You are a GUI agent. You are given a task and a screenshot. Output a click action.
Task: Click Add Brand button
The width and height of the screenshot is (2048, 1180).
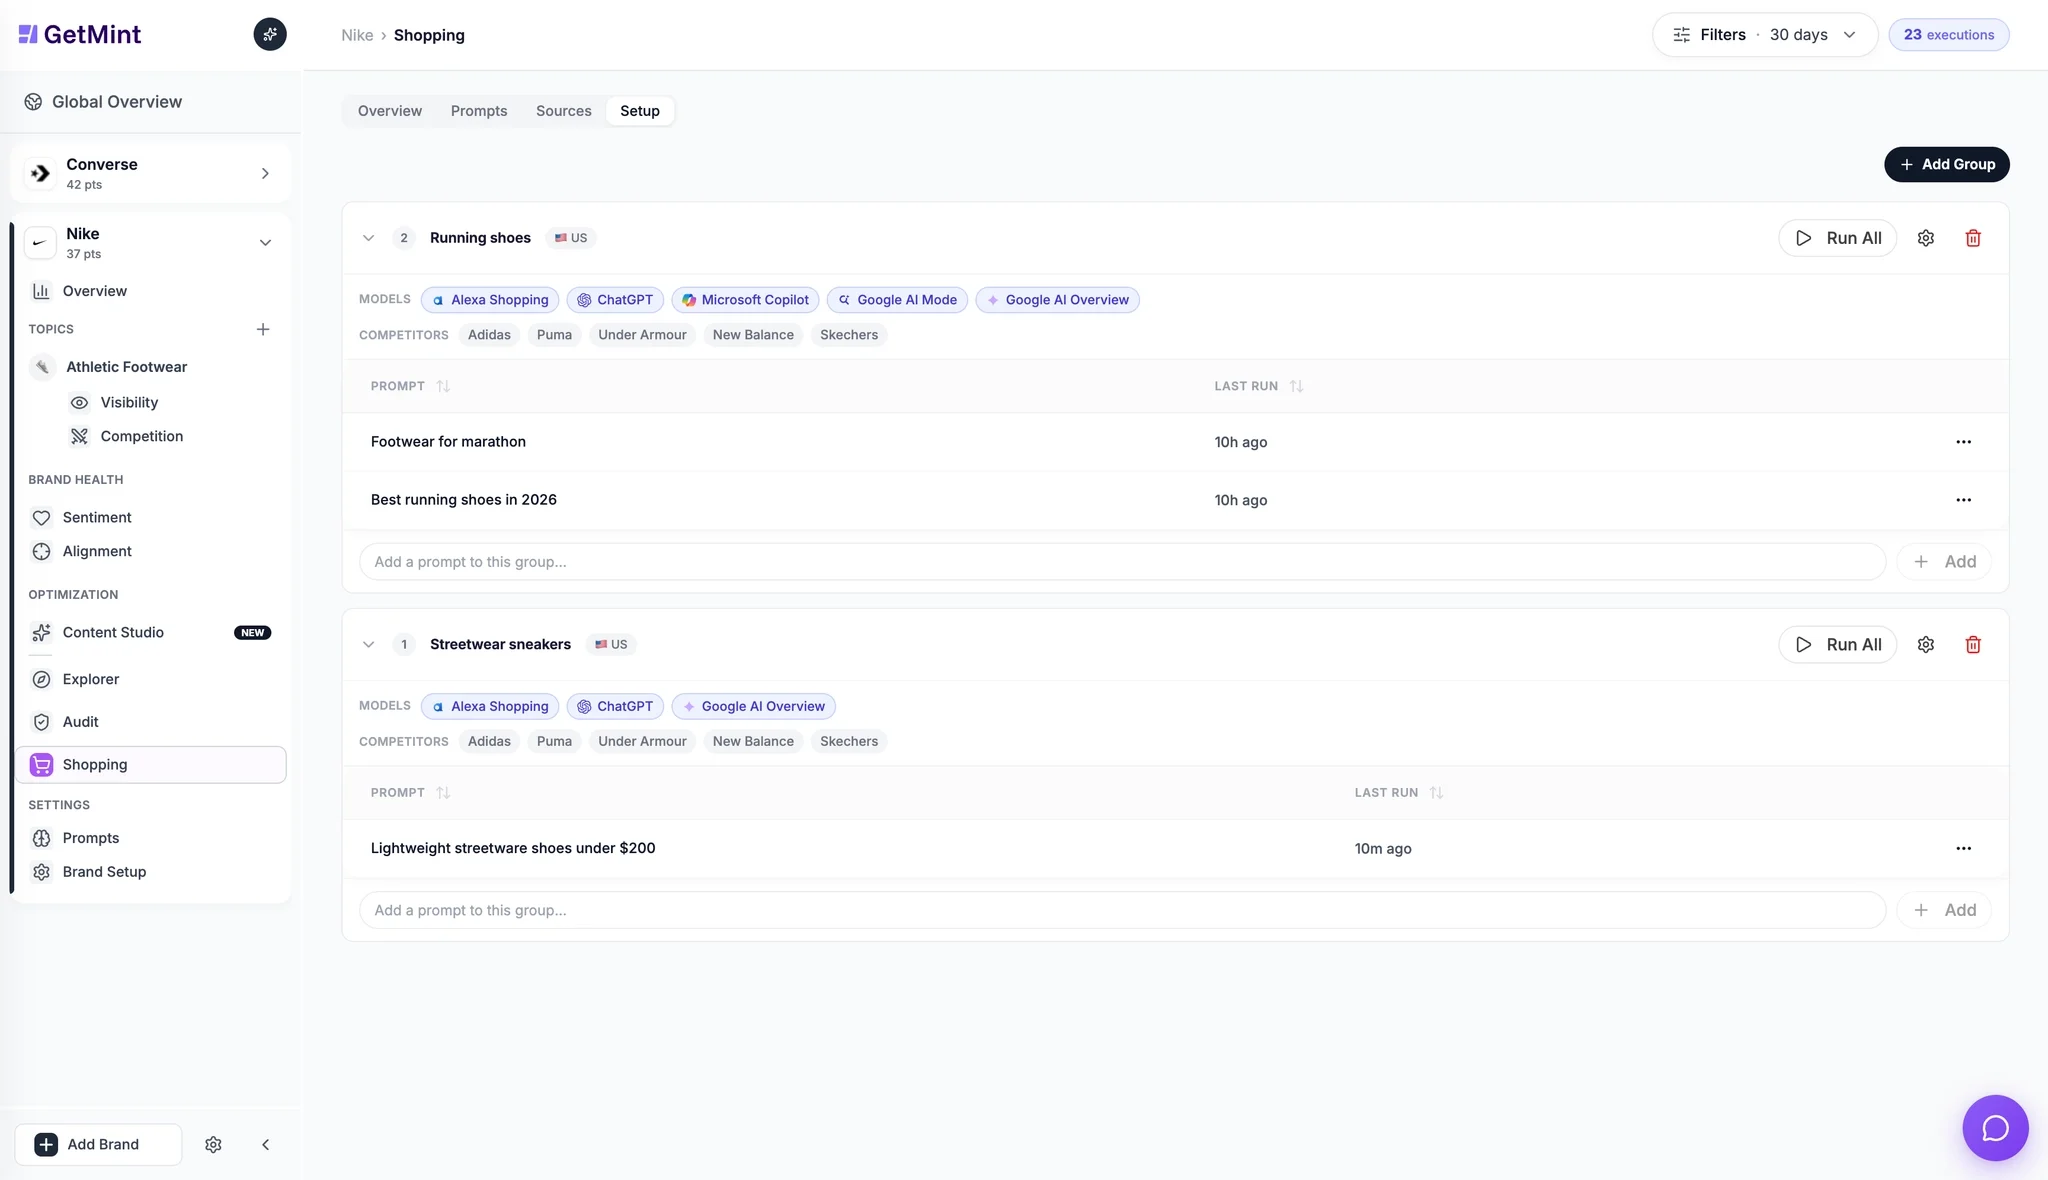coord(98,1144)
